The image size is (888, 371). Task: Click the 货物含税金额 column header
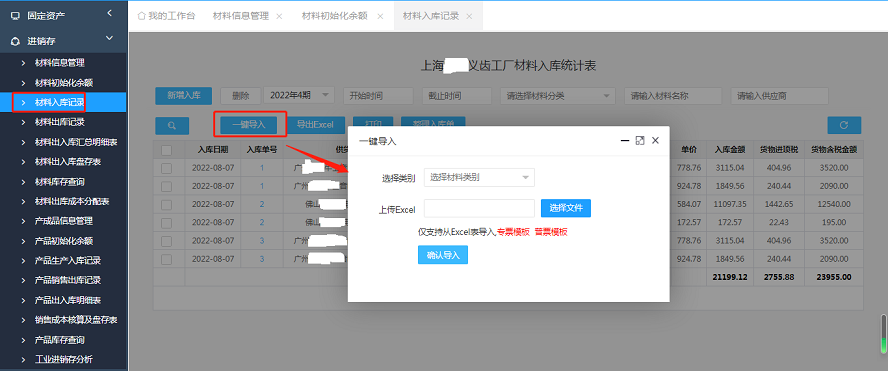pos(833,150)
